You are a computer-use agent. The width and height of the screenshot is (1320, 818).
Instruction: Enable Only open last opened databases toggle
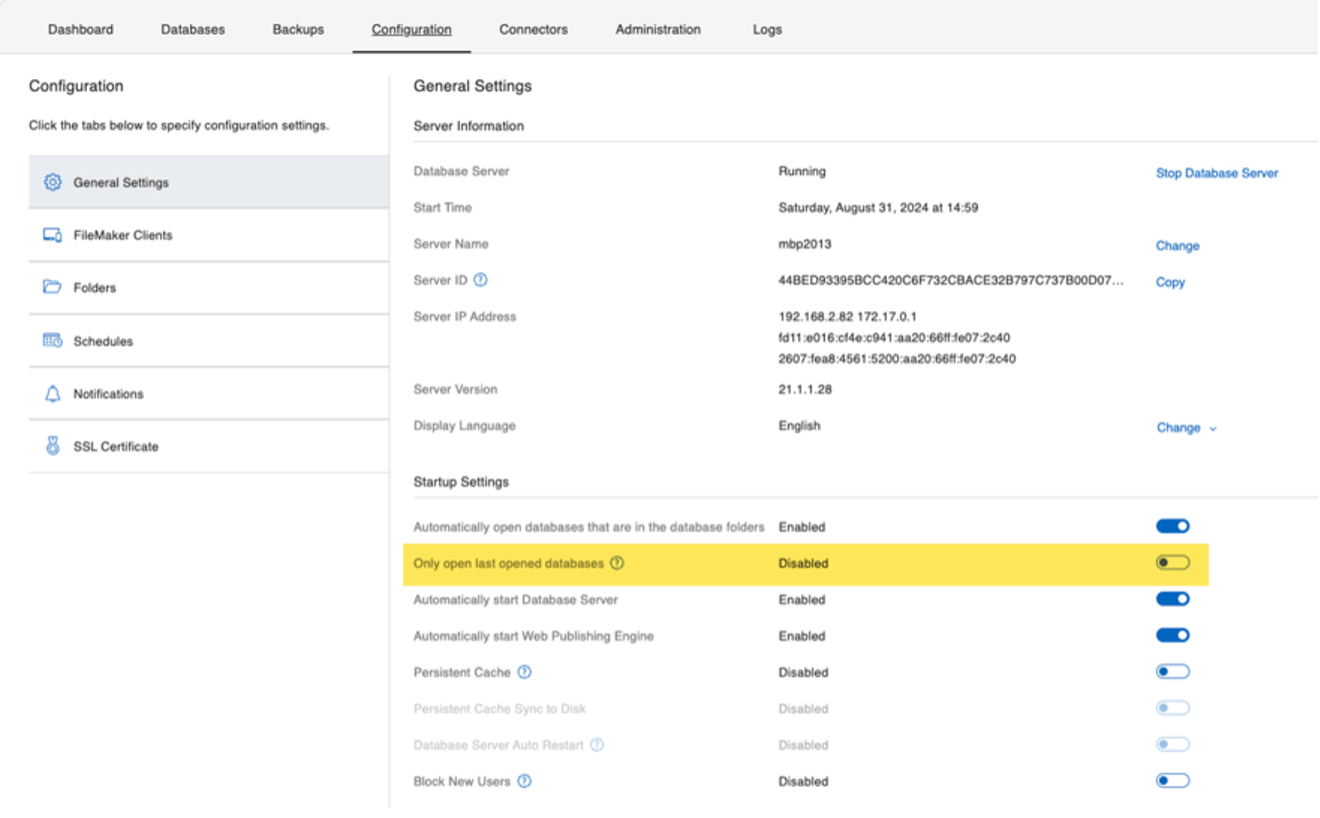(x=1173, y=563)
